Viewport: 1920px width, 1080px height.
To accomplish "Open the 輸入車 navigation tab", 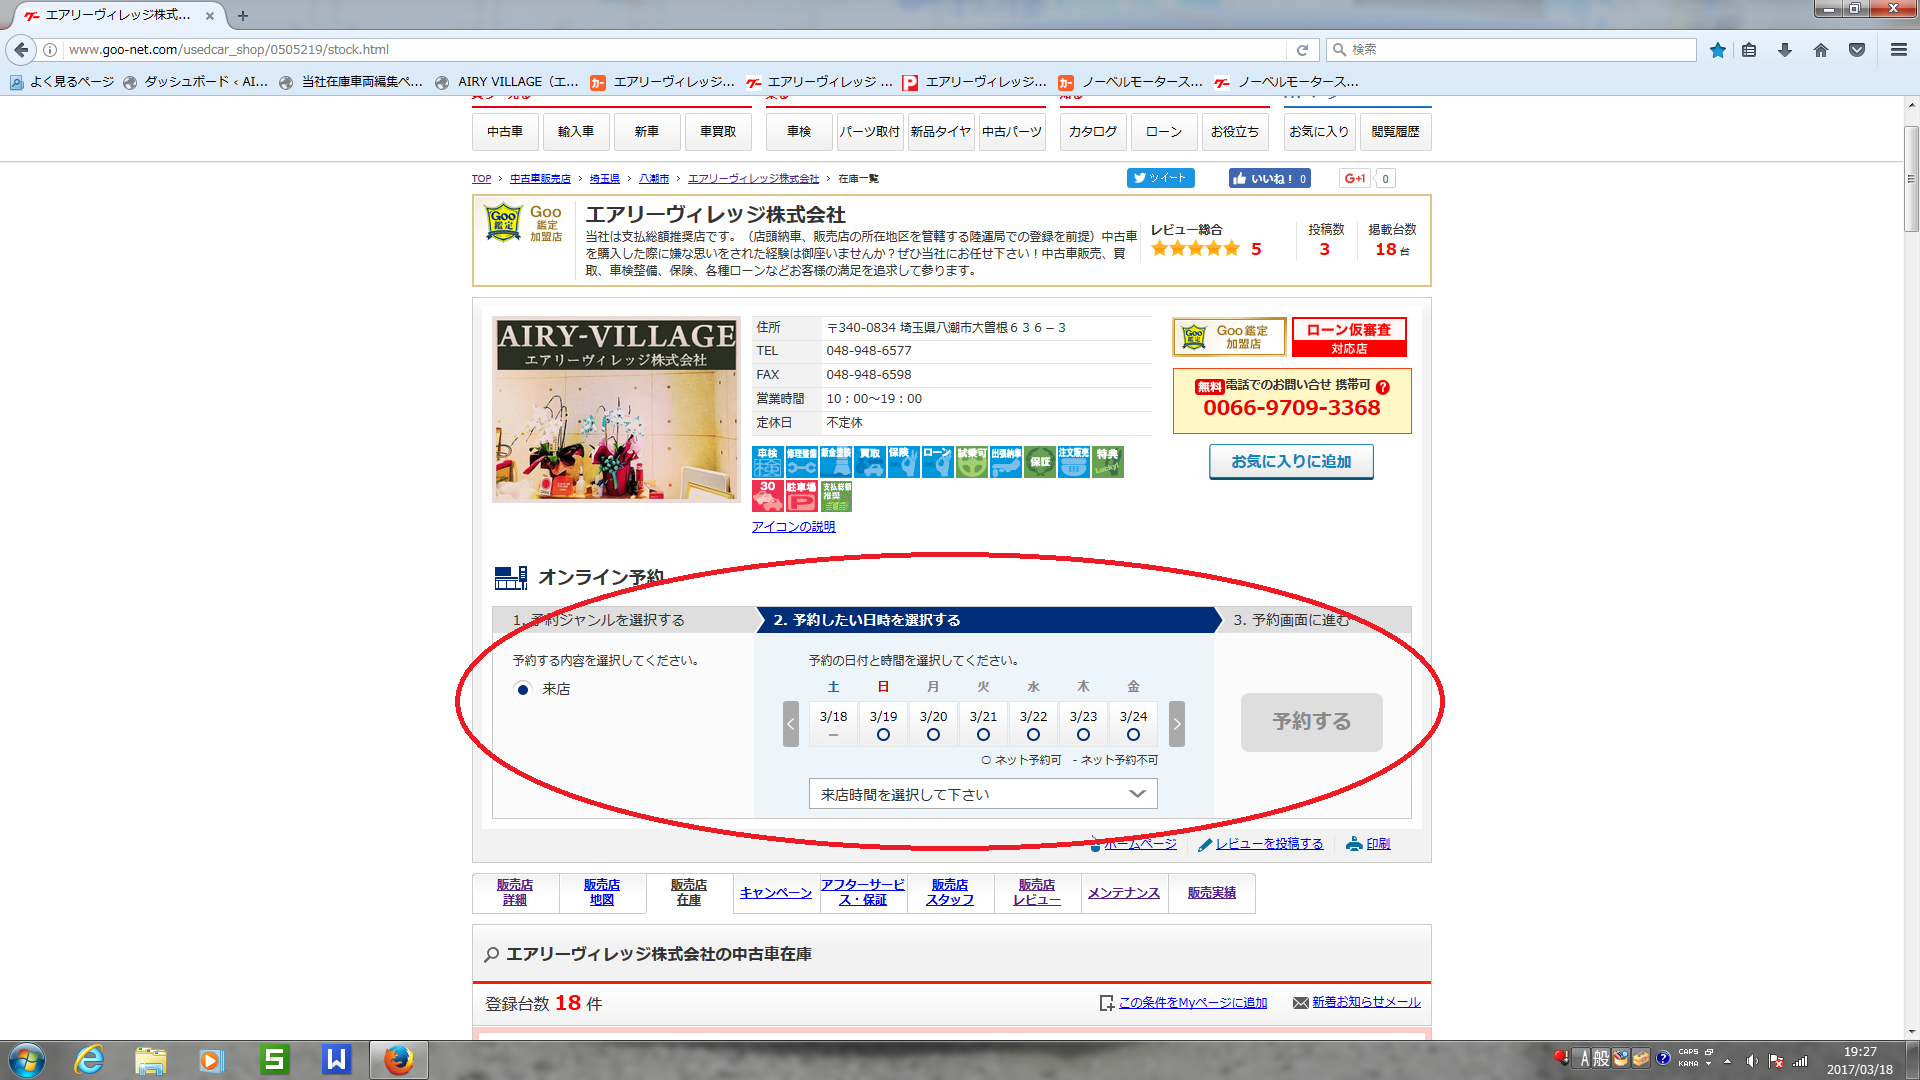I will point(576,132).
